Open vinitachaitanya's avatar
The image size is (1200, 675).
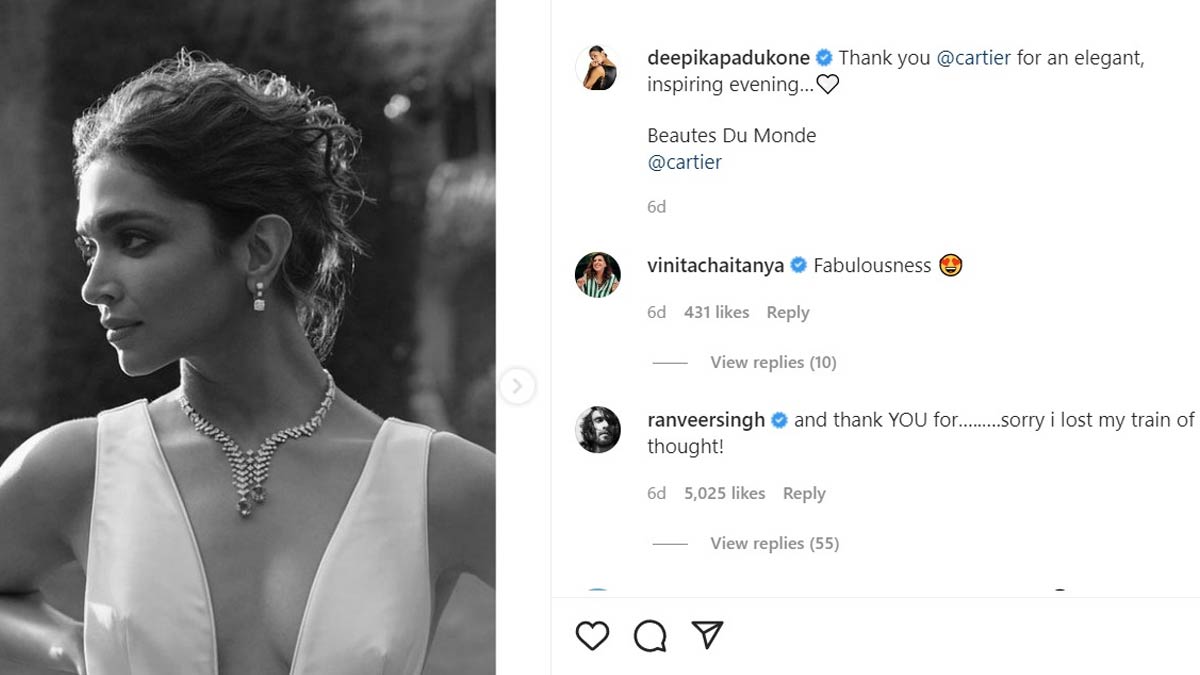(598, 274)
